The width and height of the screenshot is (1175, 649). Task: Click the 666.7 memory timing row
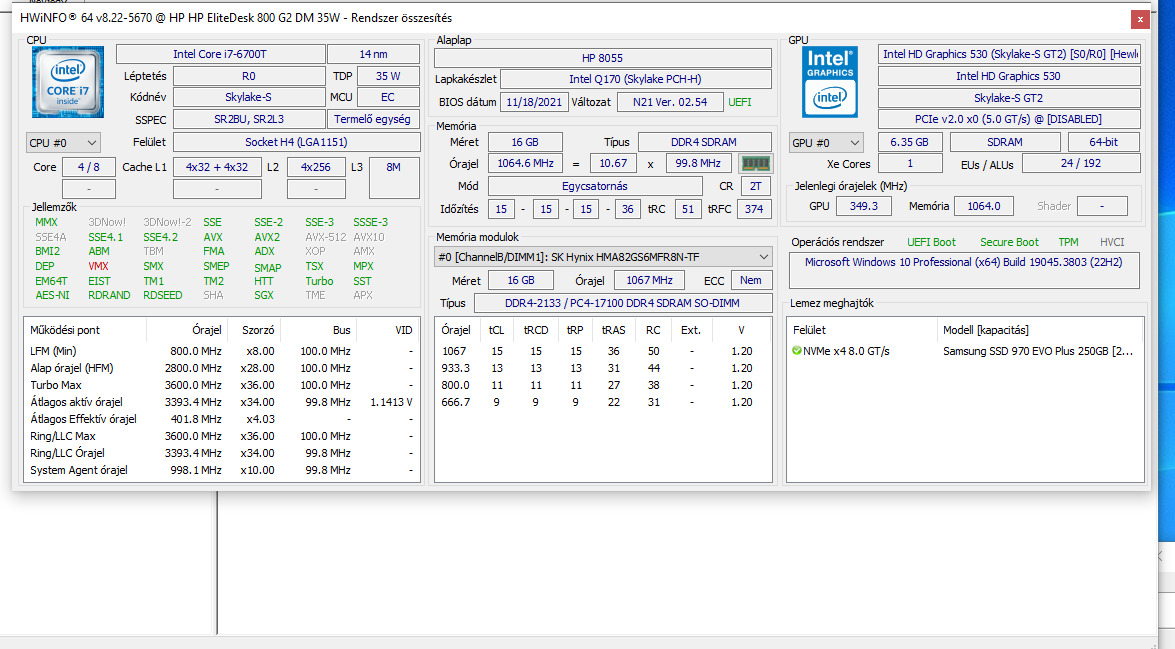pyautogui.click(x=603, y=402)
